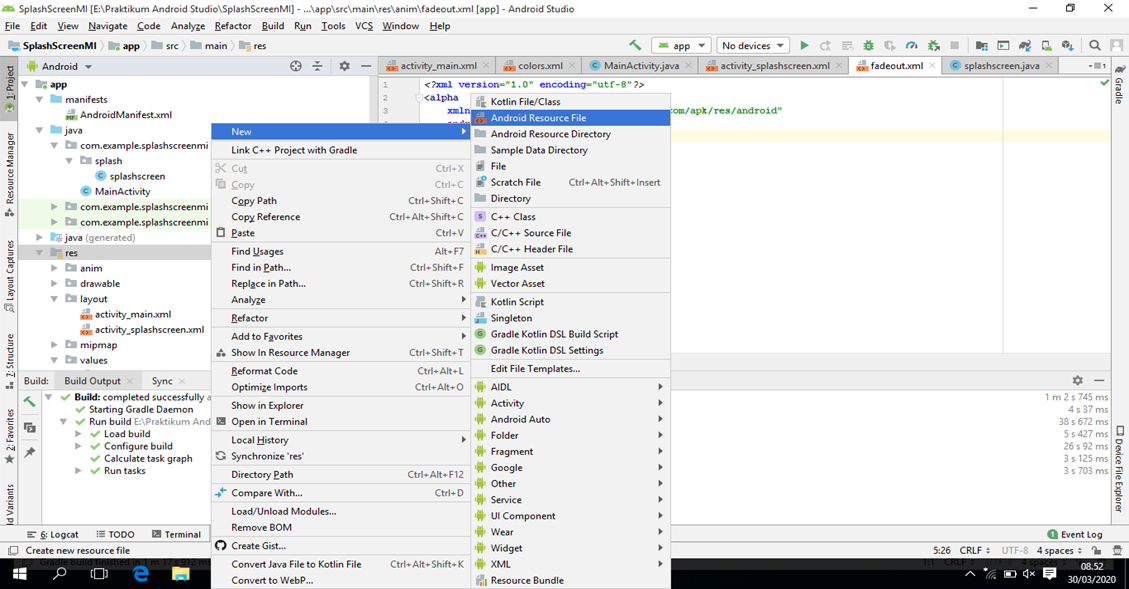The height and width of the screenshot is (589, 1129).
Task: Open the Refactor menu in menu bar
Action: pyautogui.click(x=233, y=26)
